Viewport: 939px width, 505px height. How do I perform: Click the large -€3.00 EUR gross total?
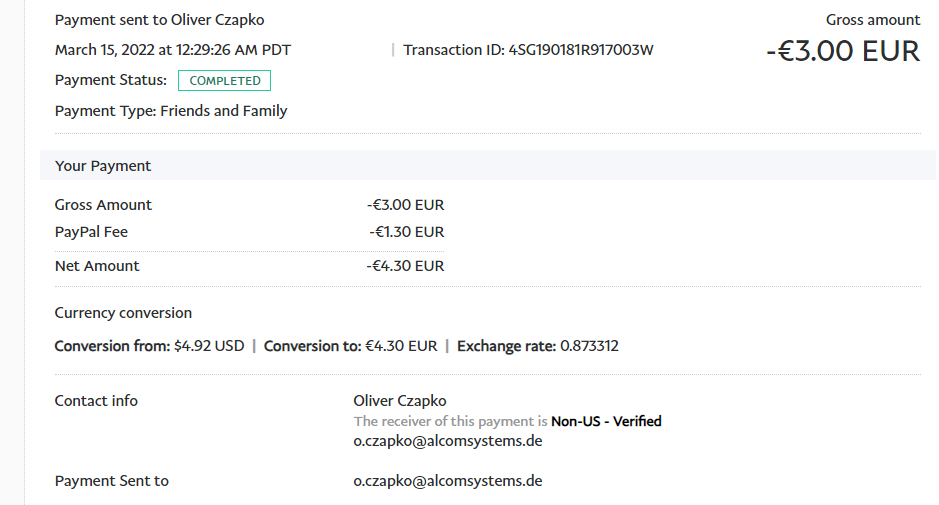pos(842,51)
